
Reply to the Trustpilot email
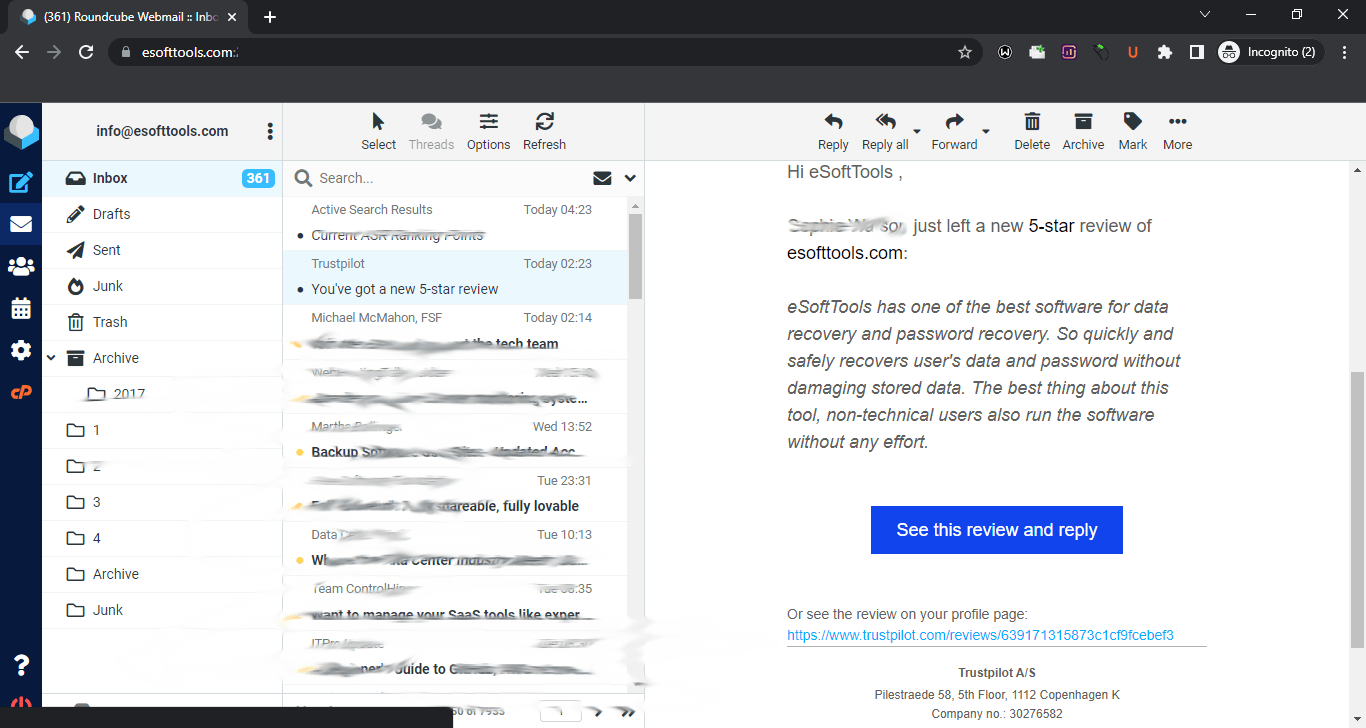833,131
